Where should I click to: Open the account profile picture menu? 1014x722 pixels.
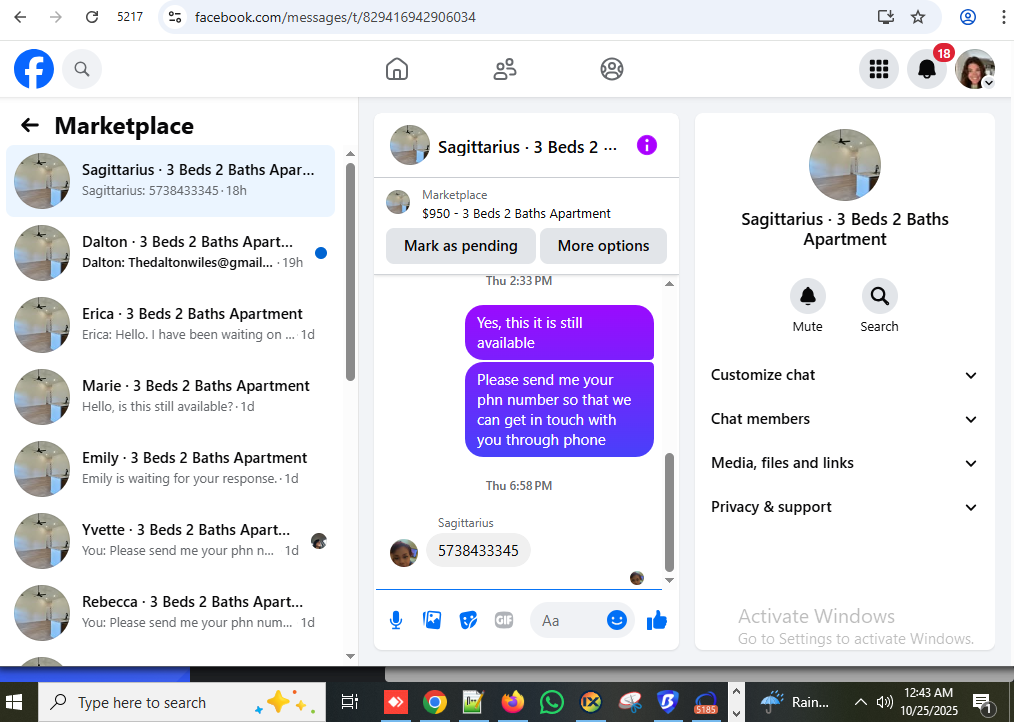point(975,69)
